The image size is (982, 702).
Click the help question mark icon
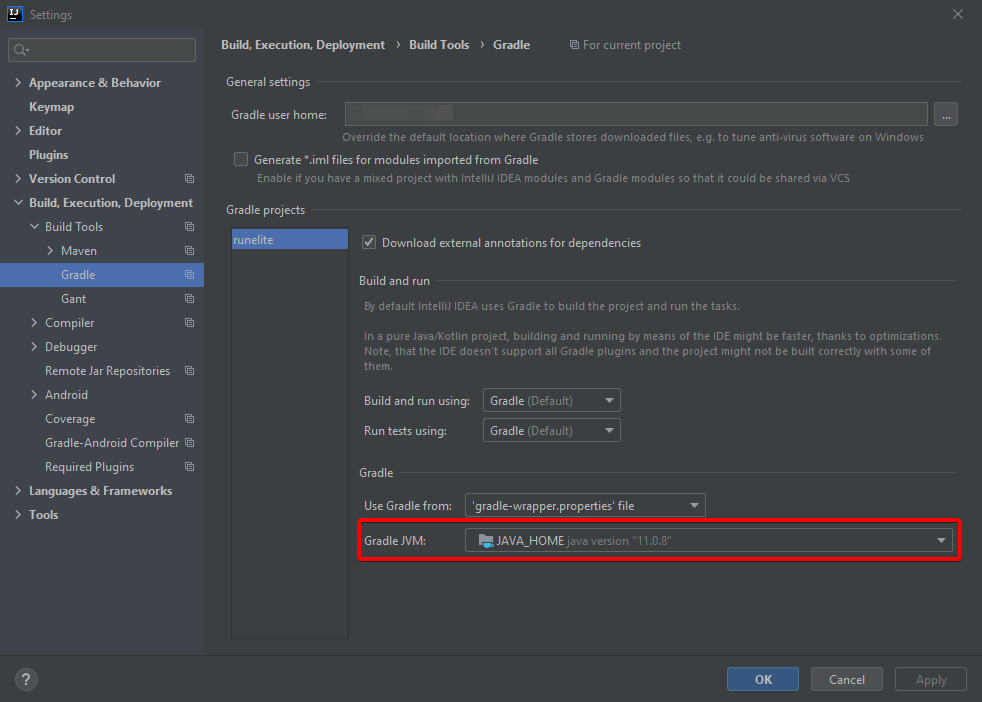pos(26,679)
